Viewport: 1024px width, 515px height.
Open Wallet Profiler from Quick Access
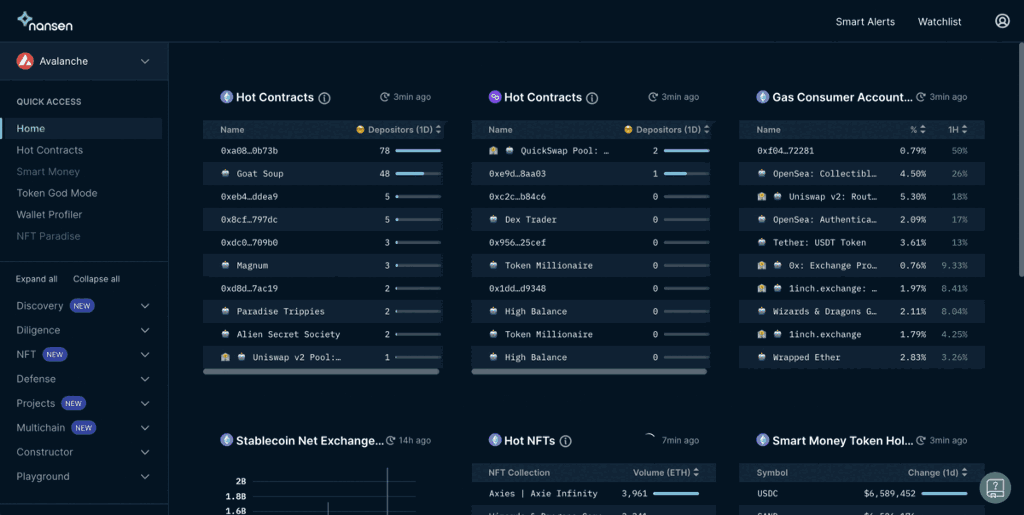pyautogui.click(x=49, y=215)
